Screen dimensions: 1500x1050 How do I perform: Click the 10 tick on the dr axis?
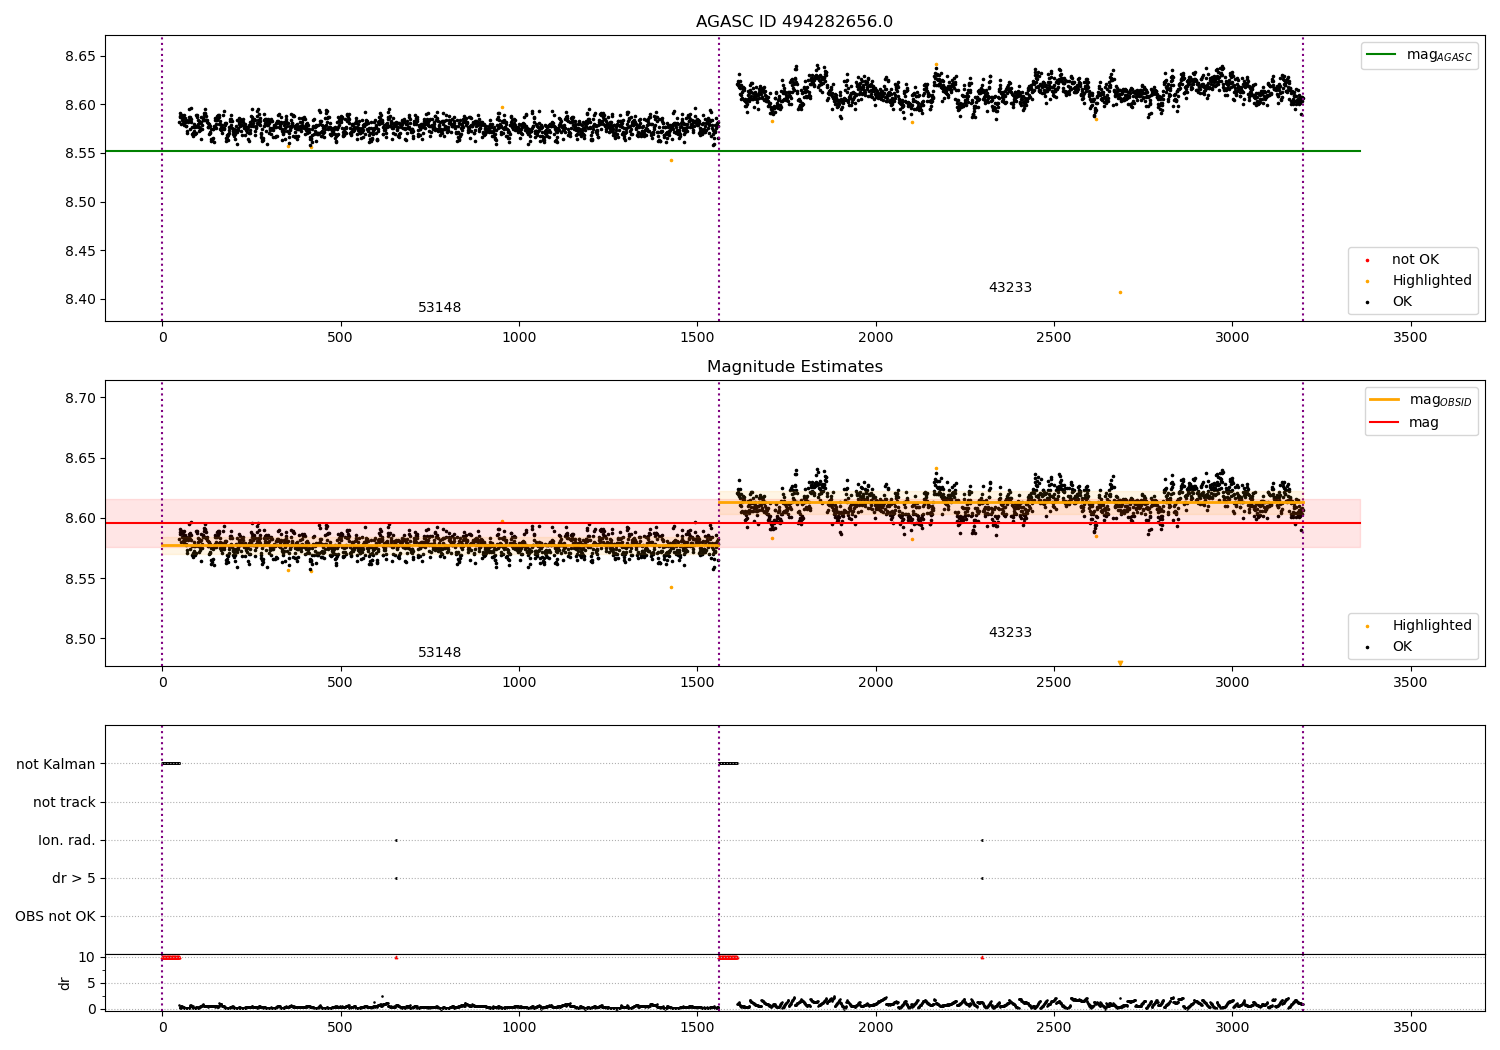87,958
